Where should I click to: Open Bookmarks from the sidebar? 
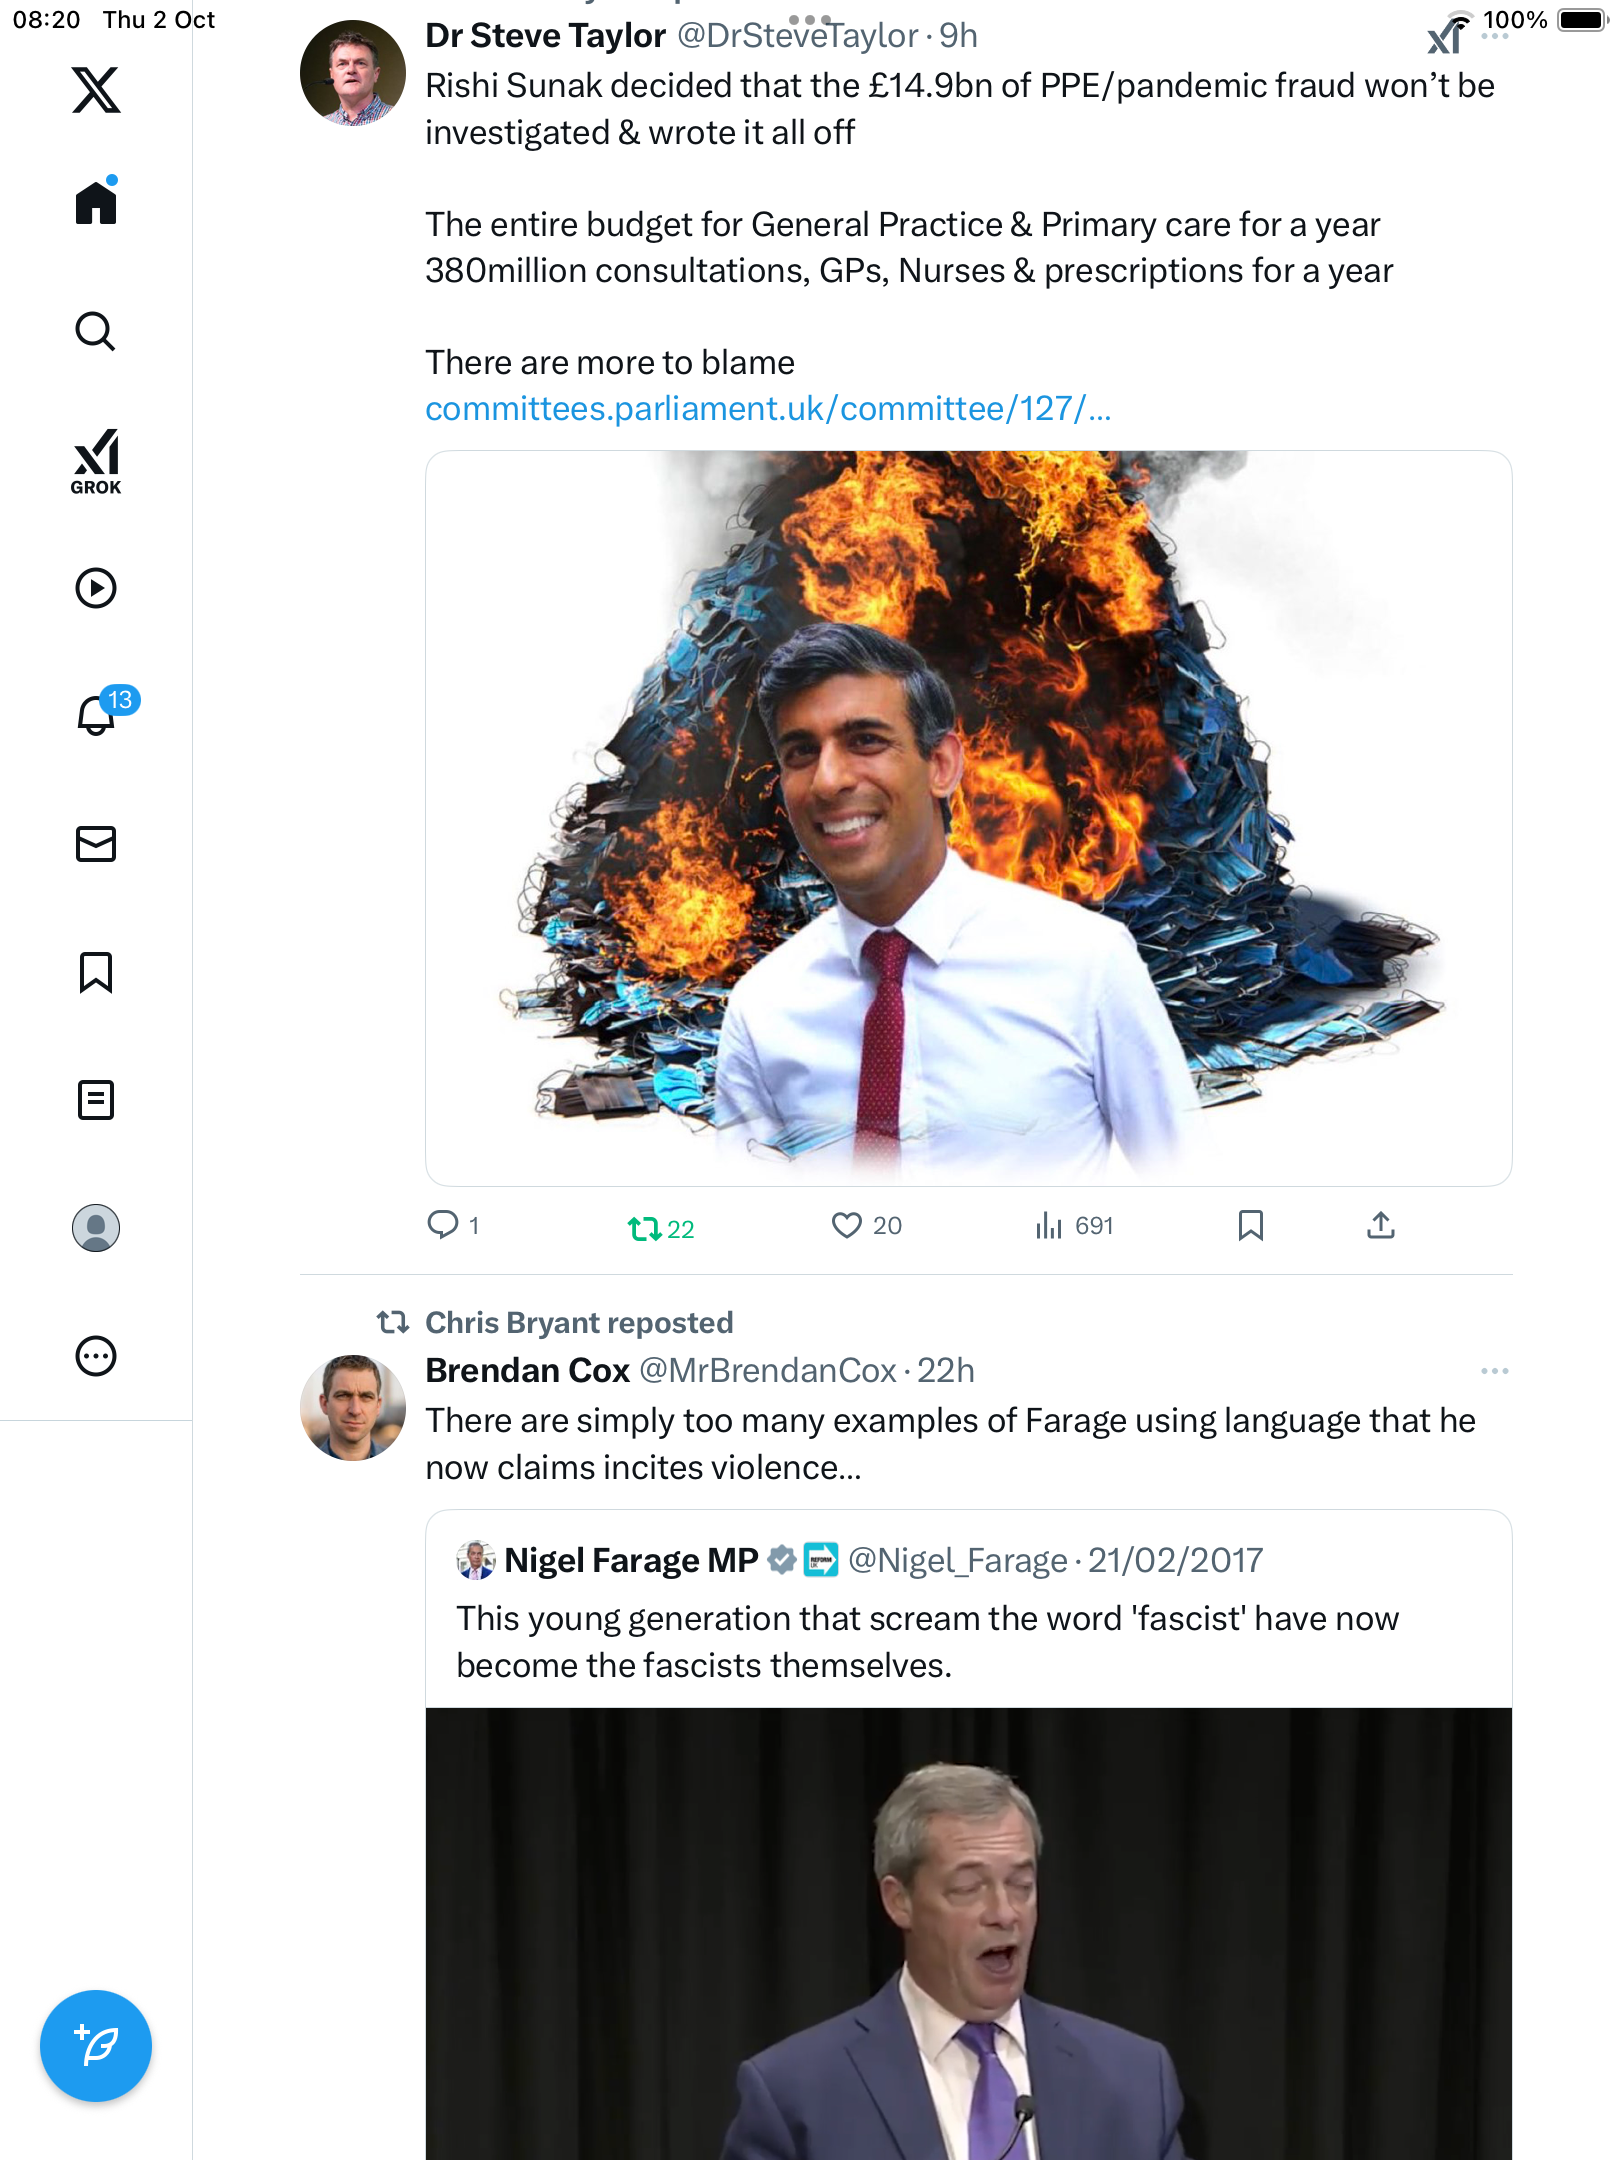point(96,972)
